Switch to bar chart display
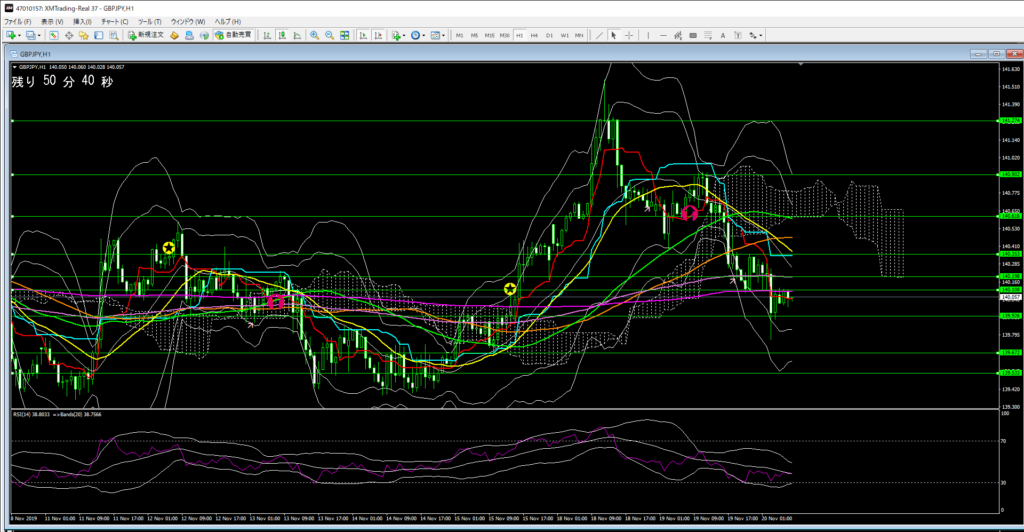The width and height of the screenshot is (1024, 532). click(267, 35)
